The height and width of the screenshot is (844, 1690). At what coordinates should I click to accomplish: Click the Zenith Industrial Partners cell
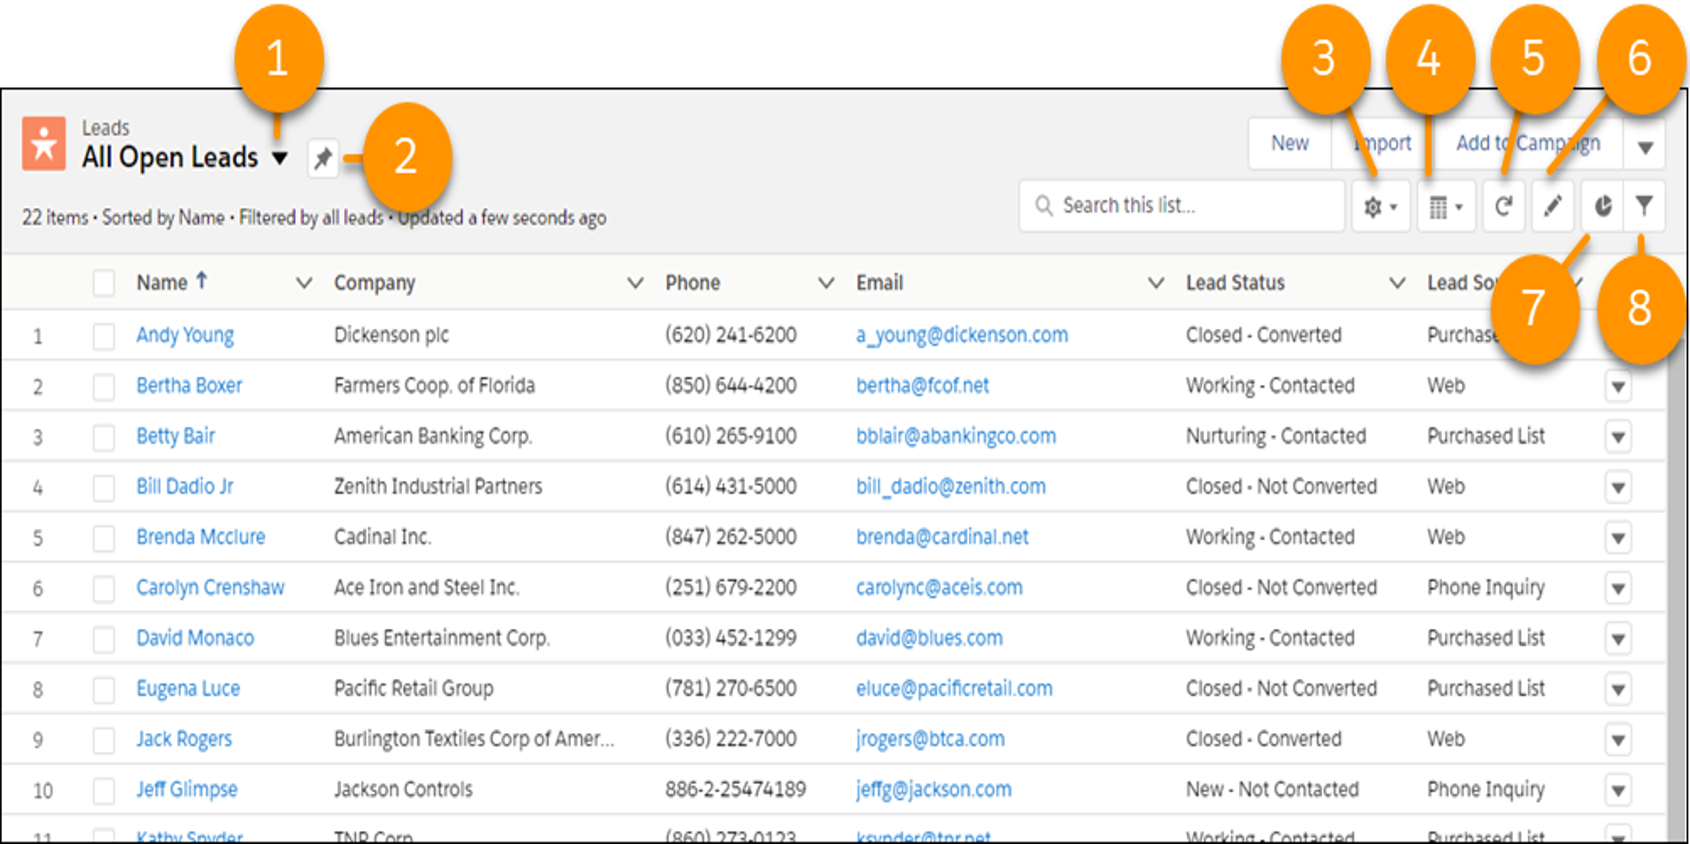point(438,487)
